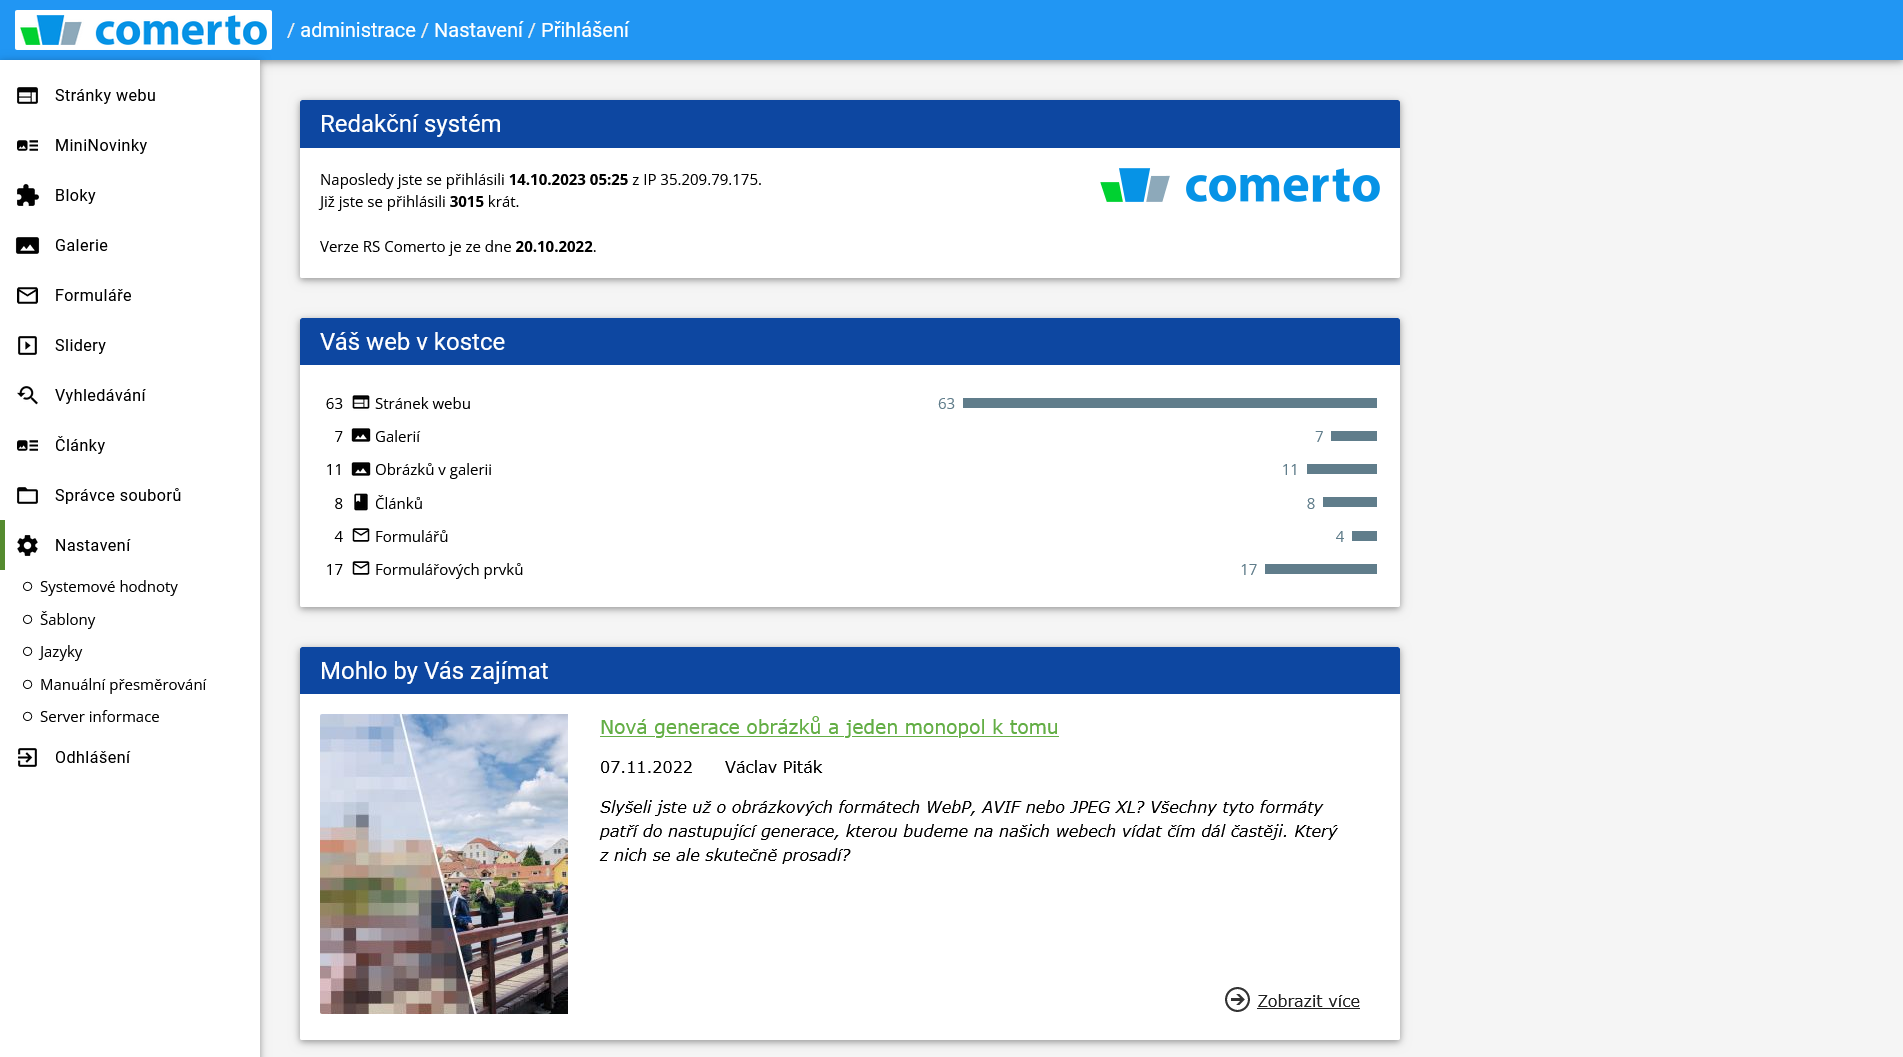The height and width of the screenshot is (1057, 1903).
Task: Click the Stránek webu statistics row label
Action: [x=422, y=403]
